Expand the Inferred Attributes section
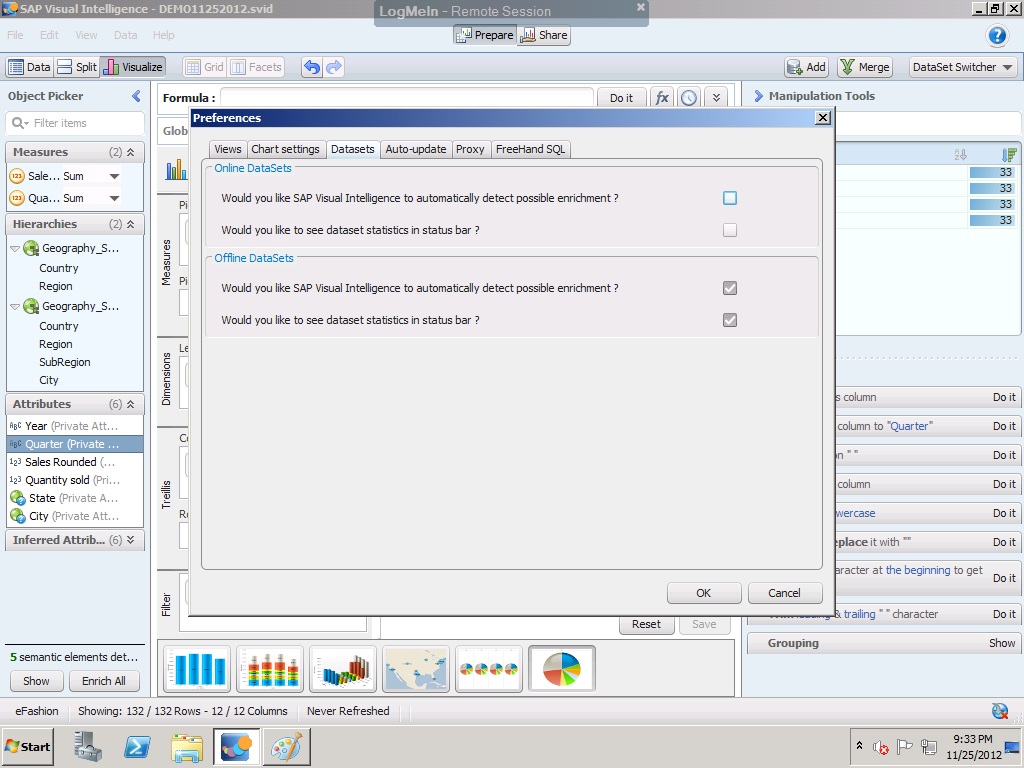Screen dimensions: 1024x768 (131, 540)
